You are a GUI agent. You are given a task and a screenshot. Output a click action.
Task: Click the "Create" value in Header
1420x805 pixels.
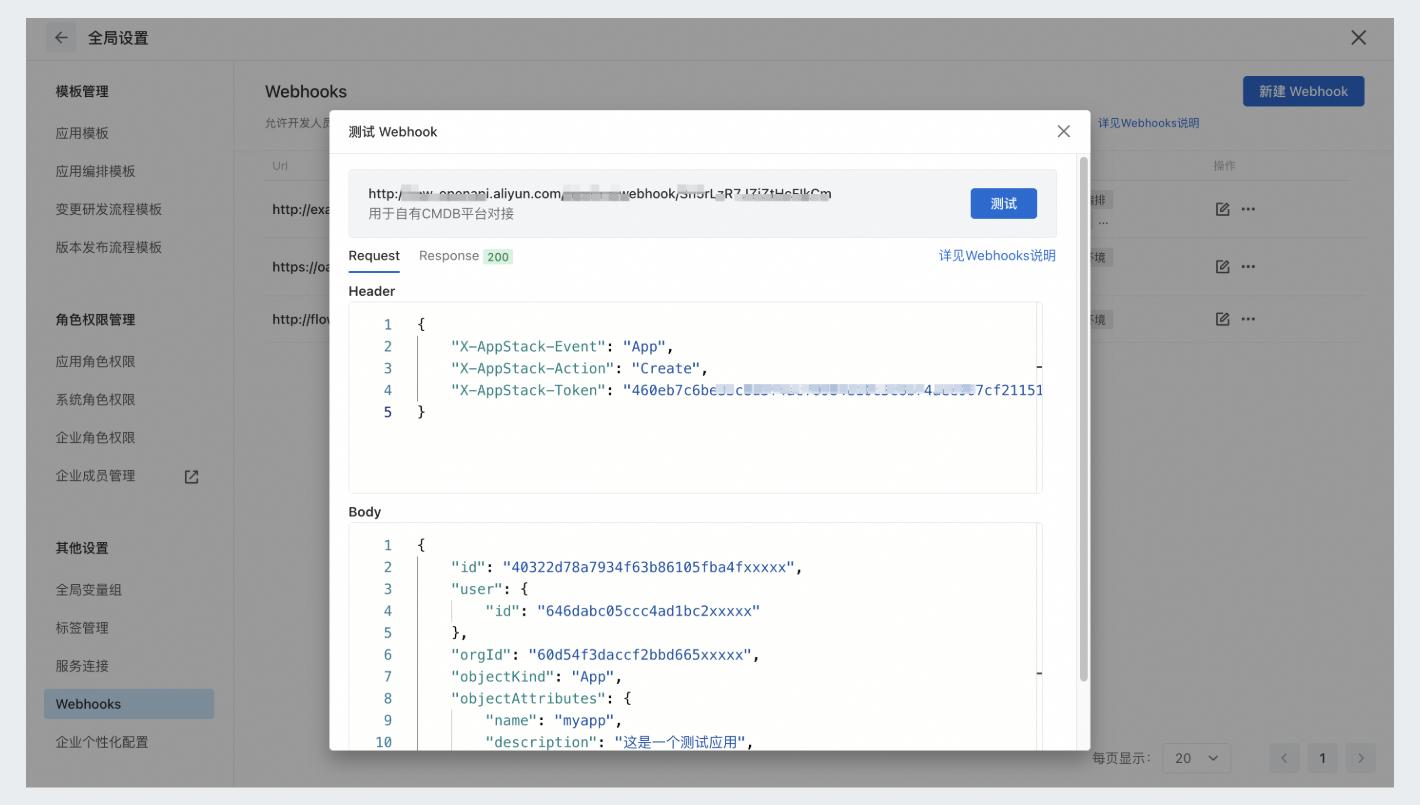664,368
